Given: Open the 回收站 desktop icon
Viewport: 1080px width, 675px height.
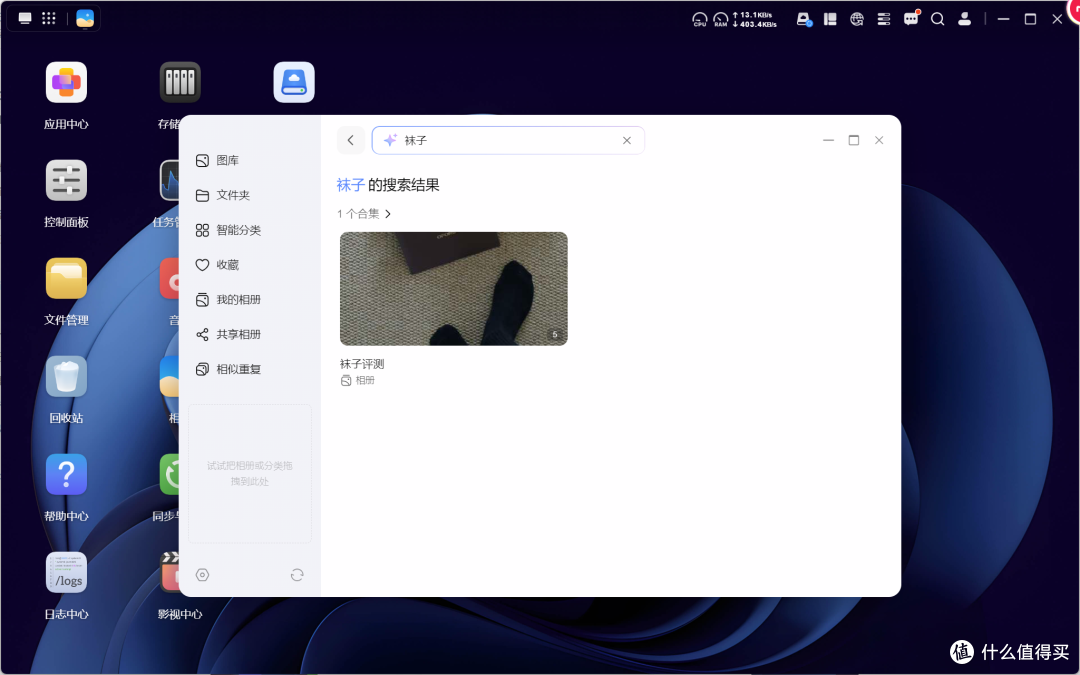Looking at the screenshot, I should [x=66, y=377].
